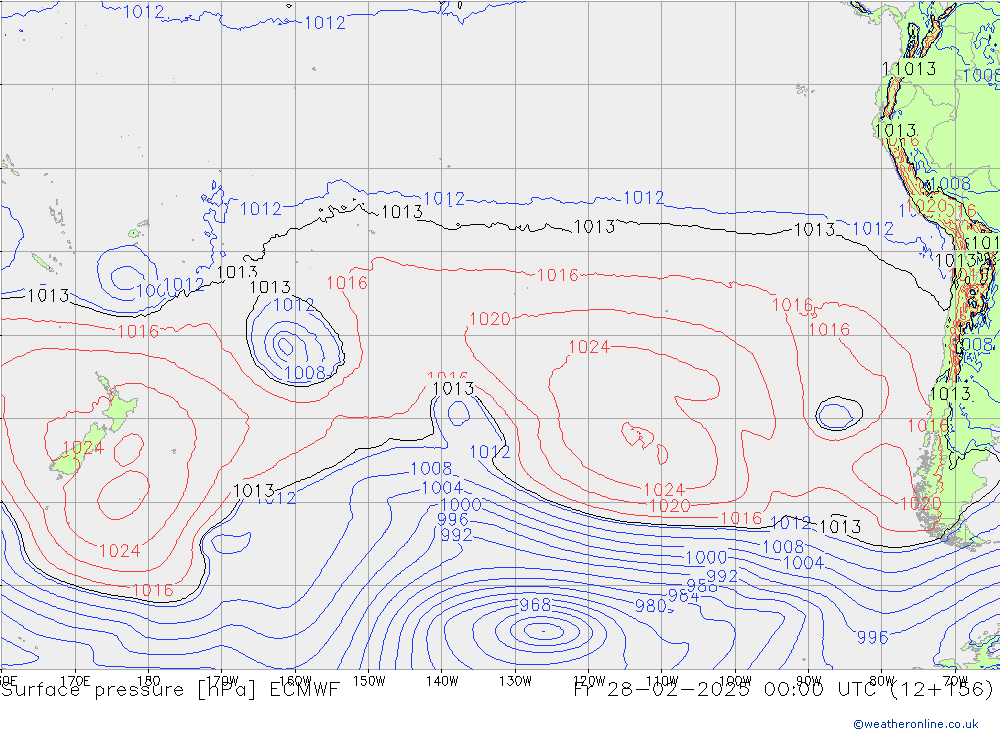Click the 1020 label directly beneath a 1024 label

(670, 506)
